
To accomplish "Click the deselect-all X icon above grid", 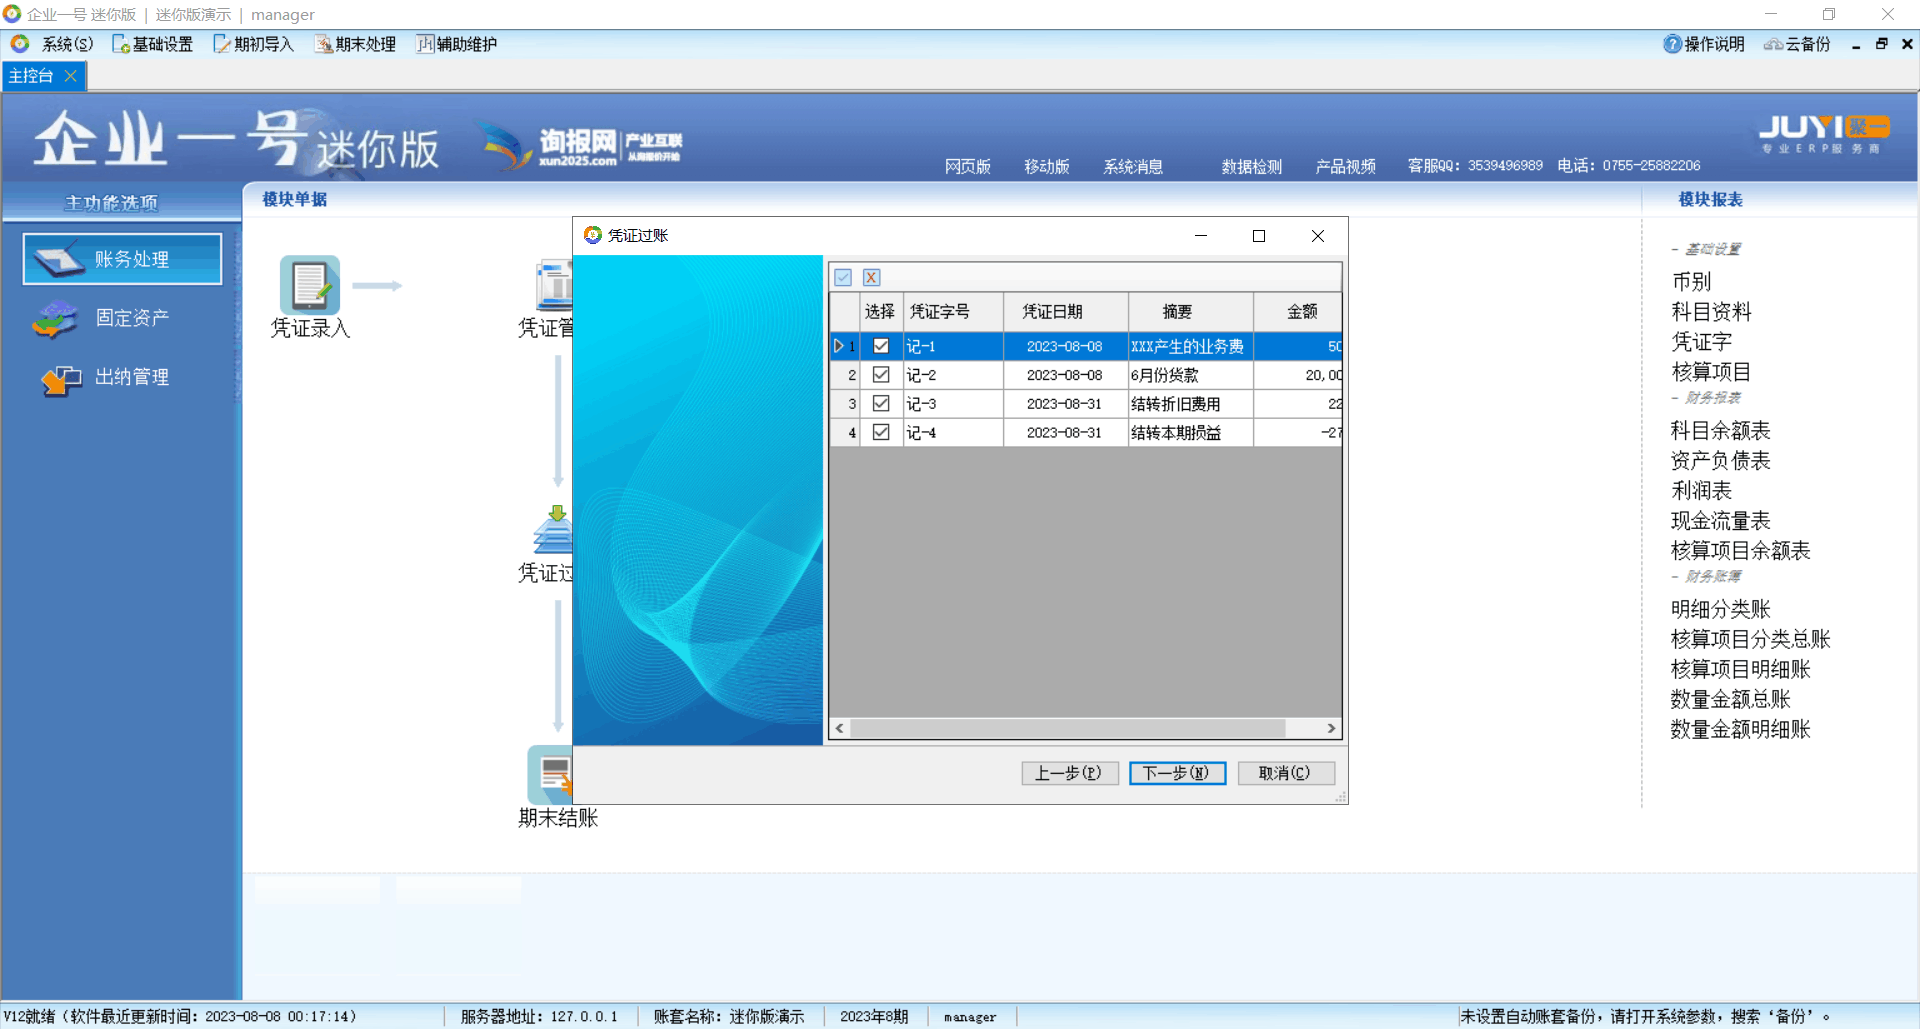I will tap(871, 278).
